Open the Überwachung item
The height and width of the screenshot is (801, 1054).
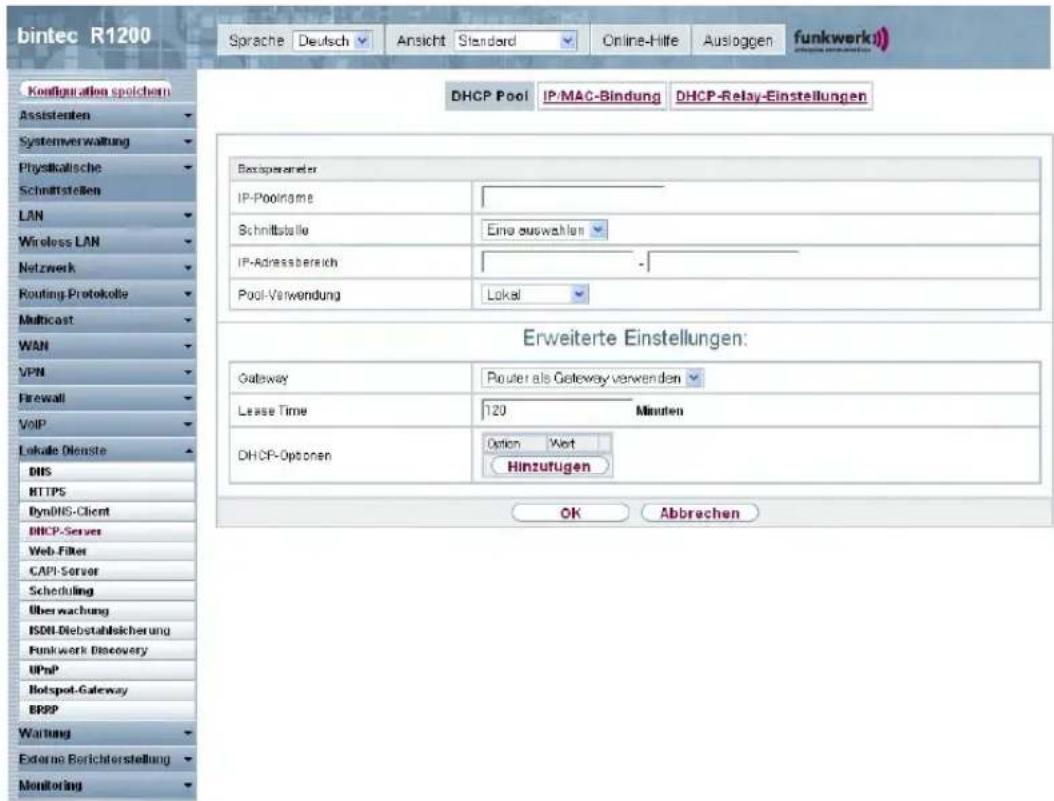pyautogui.click(x=108, y=611)
